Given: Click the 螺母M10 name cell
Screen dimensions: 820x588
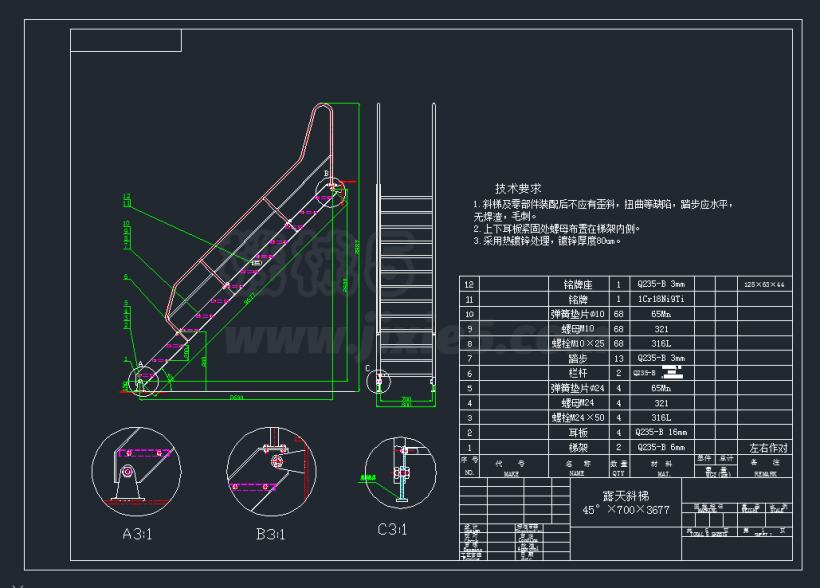Looking at the screenshot, I should click(578, 329).
